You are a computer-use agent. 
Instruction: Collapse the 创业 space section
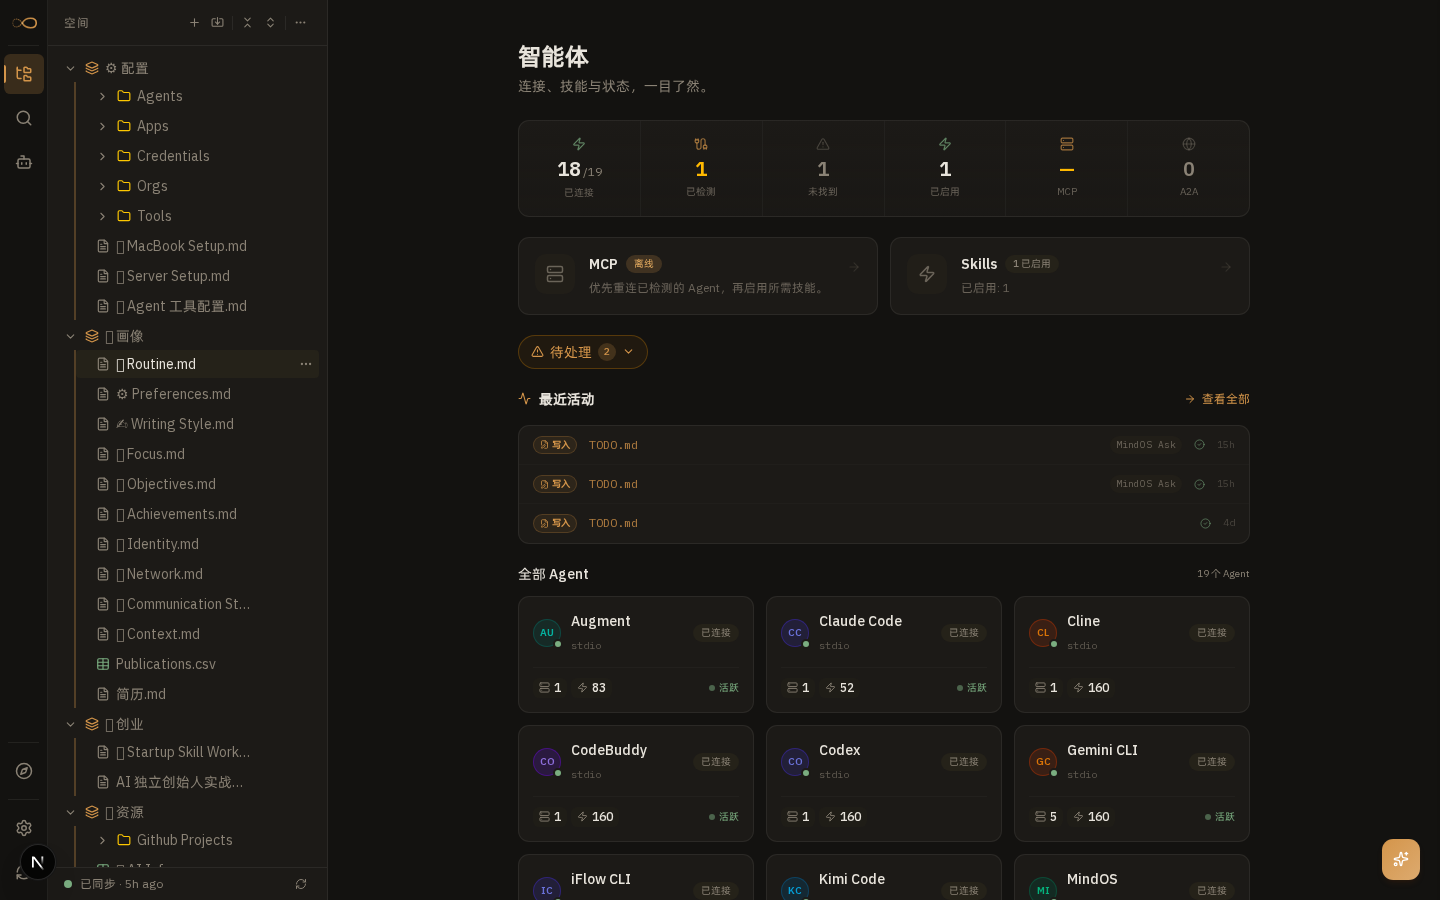70,724
